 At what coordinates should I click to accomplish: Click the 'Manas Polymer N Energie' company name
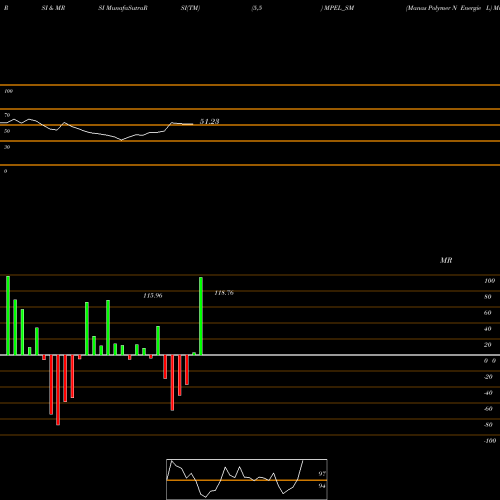[444, 8]
